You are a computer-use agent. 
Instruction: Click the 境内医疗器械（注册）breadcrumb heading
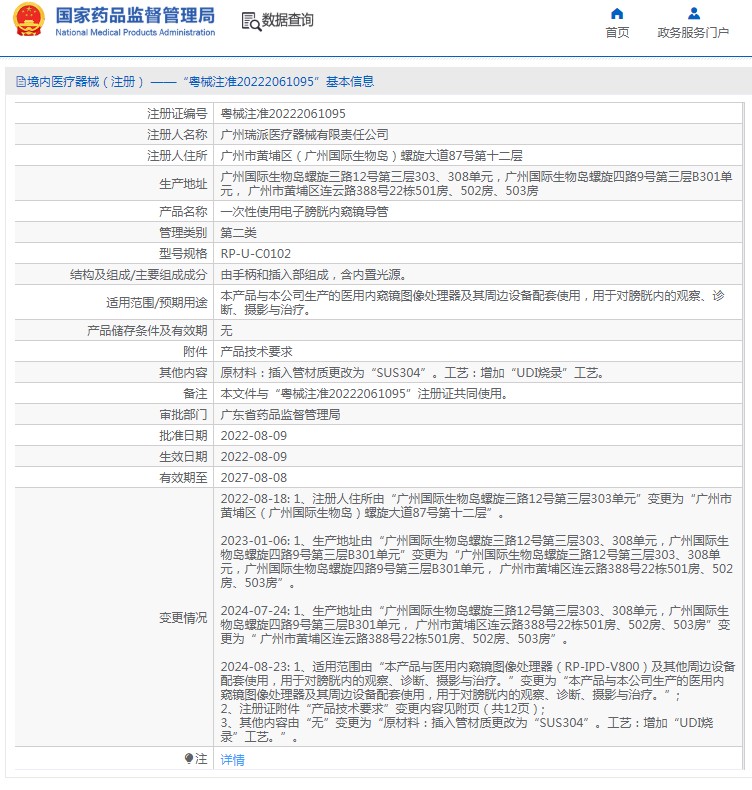[195, 82]
